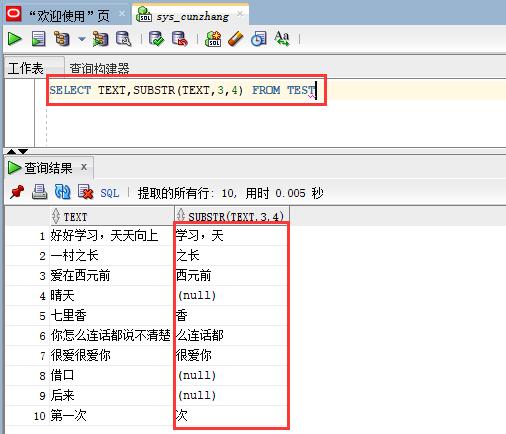Screen dimensions: 506x434
Task: Select the 工作表 tab
Action: pos(26,68)
